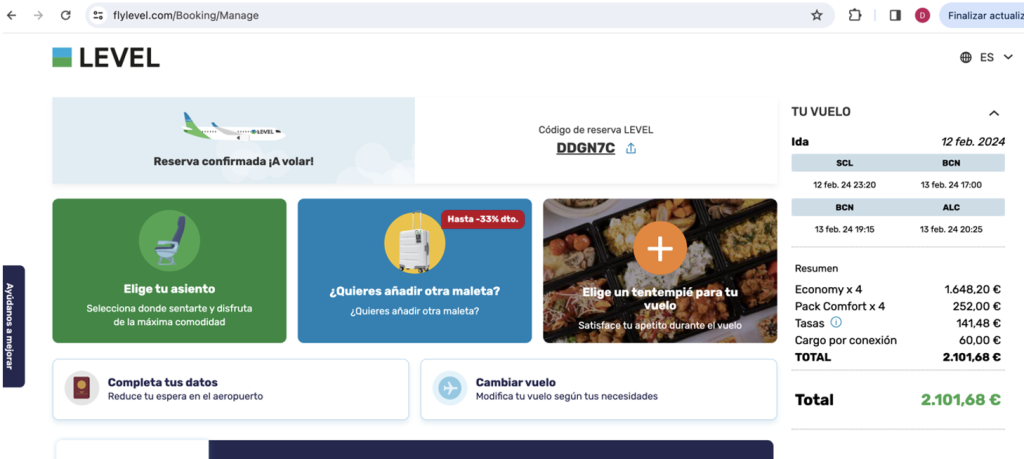Image resolution: width=1024 pixels, height=459 pixels.
Task: Open the browser extensions puzzle icon
Action: click(x=855, y=16)
